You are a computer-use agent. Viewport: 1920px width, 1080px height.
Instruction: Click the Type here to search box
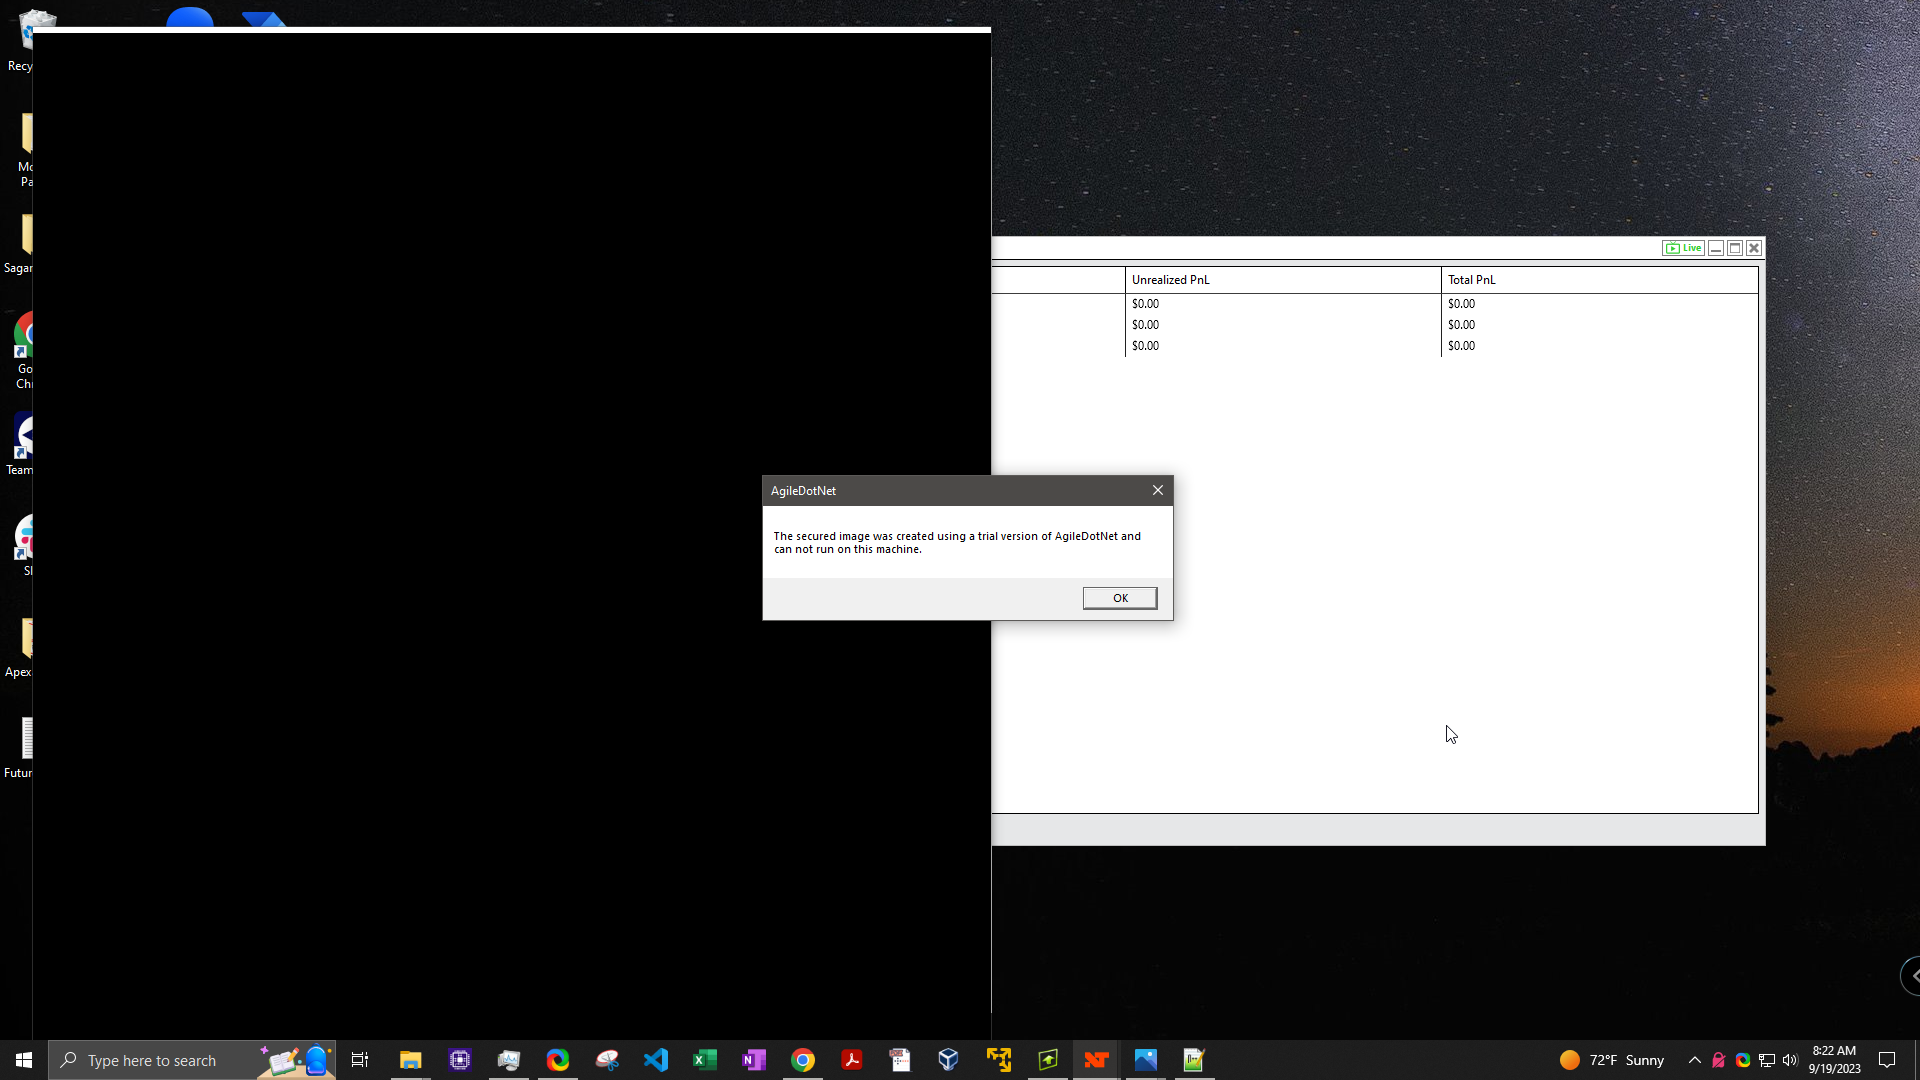160,1060
